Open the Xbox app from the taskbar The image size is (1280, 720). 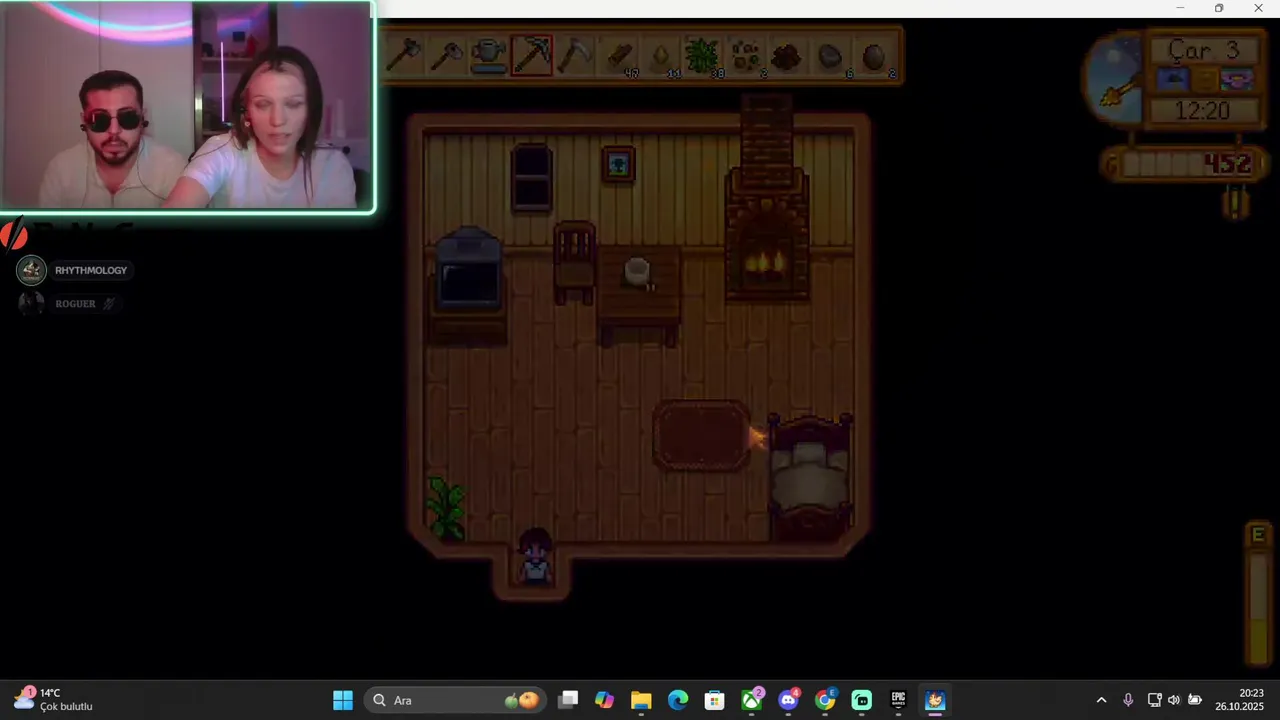click(x=751, y=700)
